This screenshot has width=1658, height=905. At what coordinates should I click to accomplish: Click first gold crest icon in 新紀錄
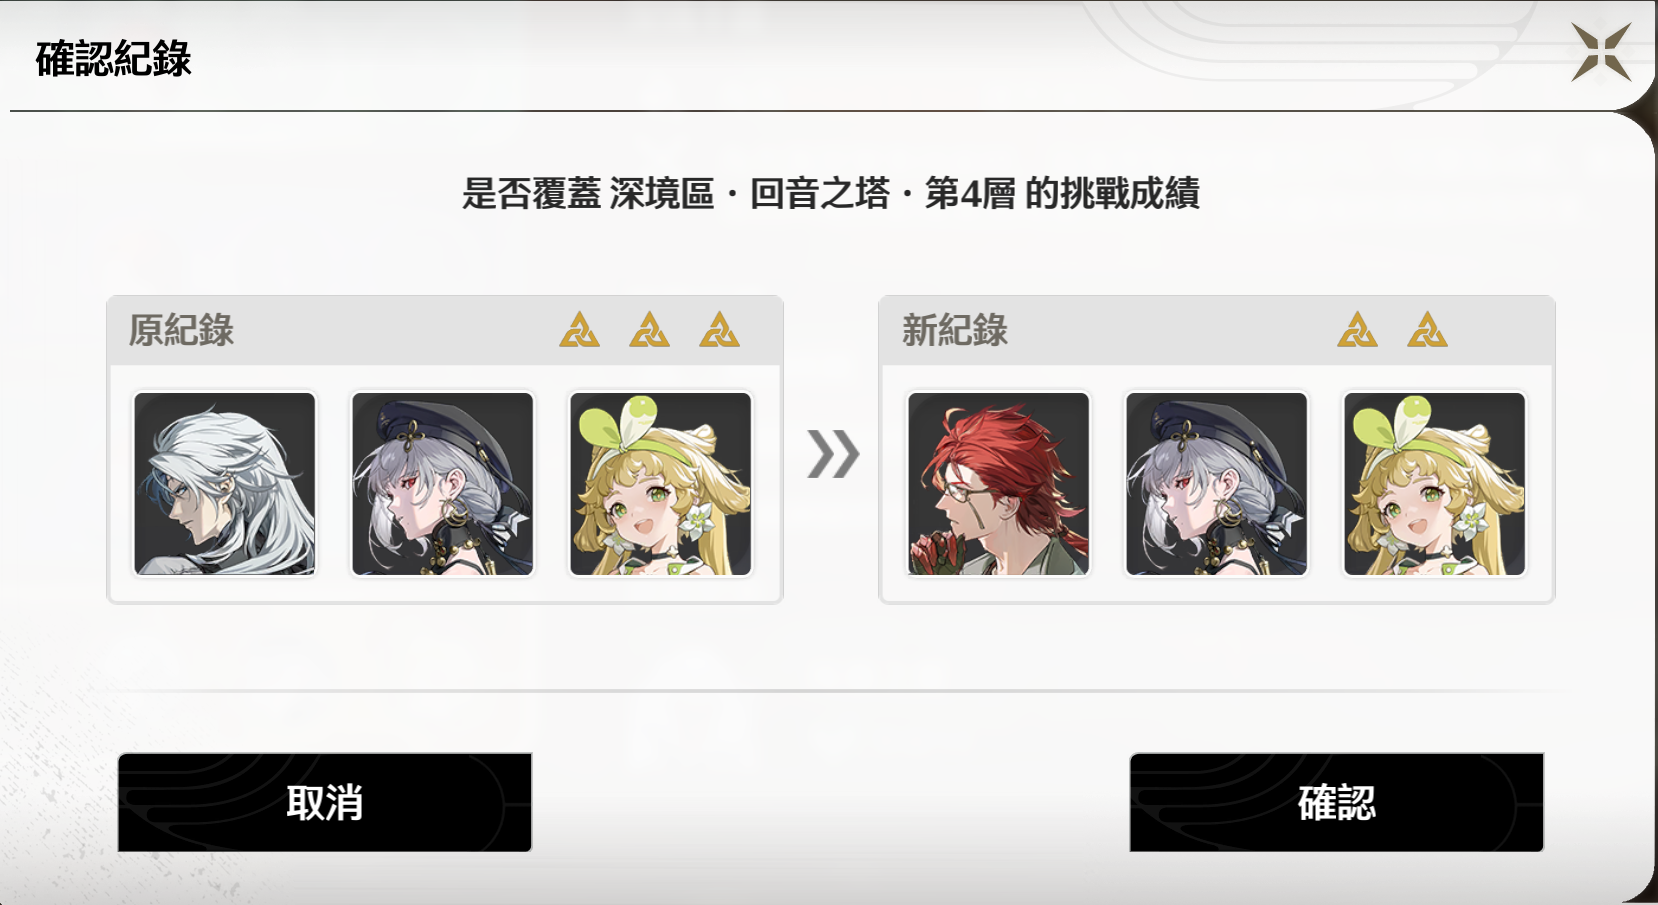(x=1357, y=330)
